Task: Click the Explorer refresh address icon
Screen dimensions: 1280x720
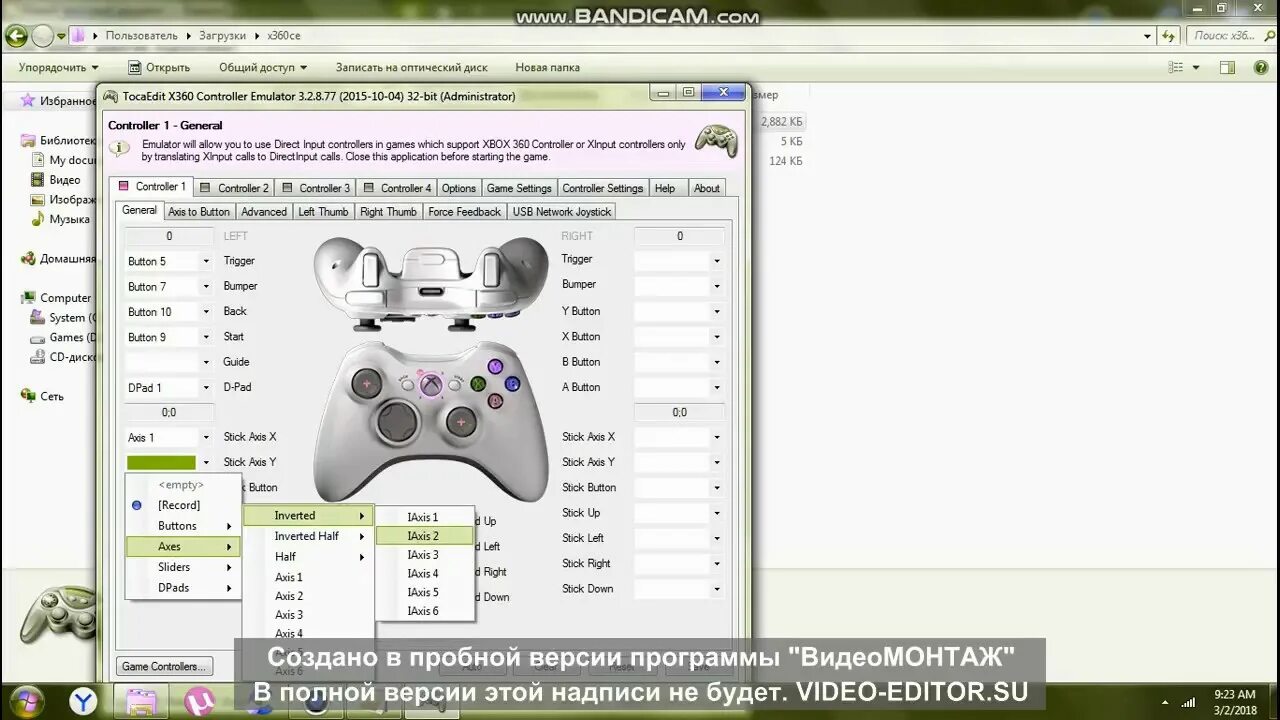Action: click(1168, 35)
